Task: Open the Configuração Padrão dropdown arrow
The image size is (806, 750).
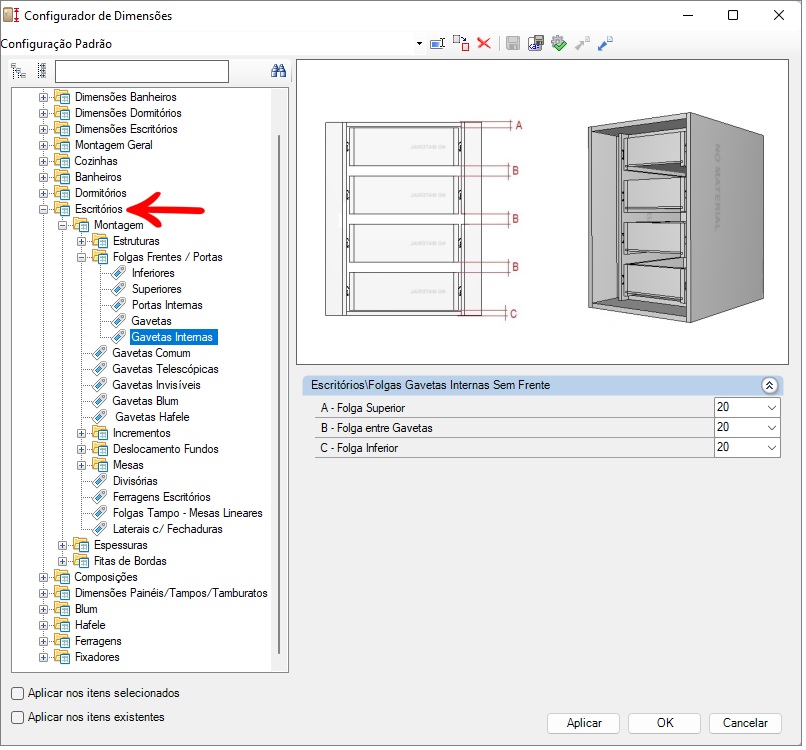Action: 419,44
